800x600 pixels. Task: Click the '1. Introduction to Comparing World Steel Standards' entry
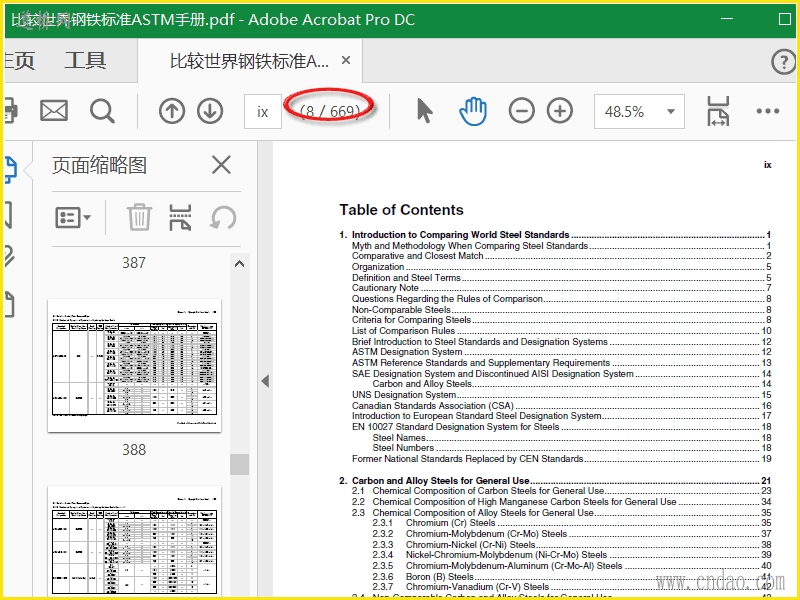point(555,235)
